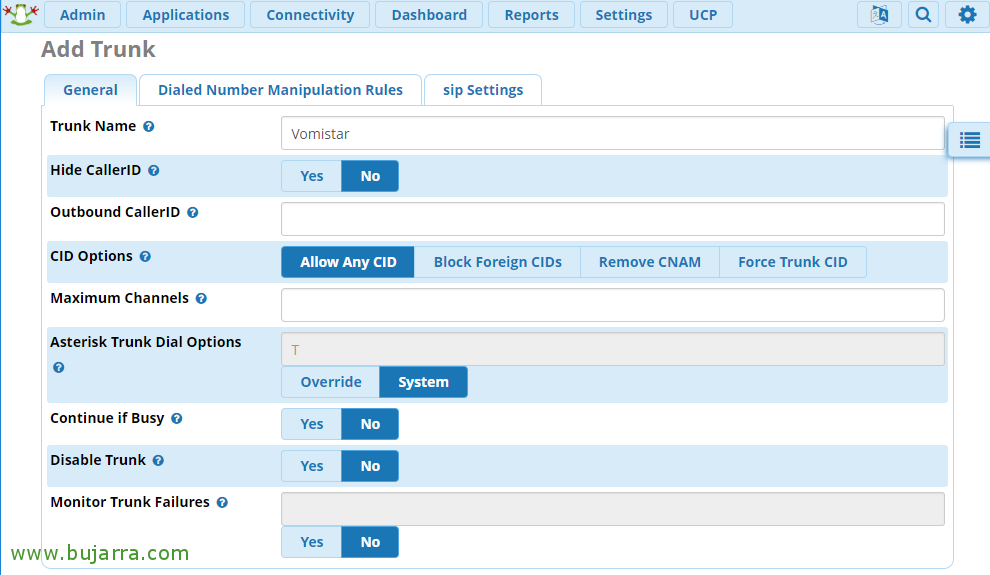Set Continue if Busy to Yes

click(x=312, y=424)
